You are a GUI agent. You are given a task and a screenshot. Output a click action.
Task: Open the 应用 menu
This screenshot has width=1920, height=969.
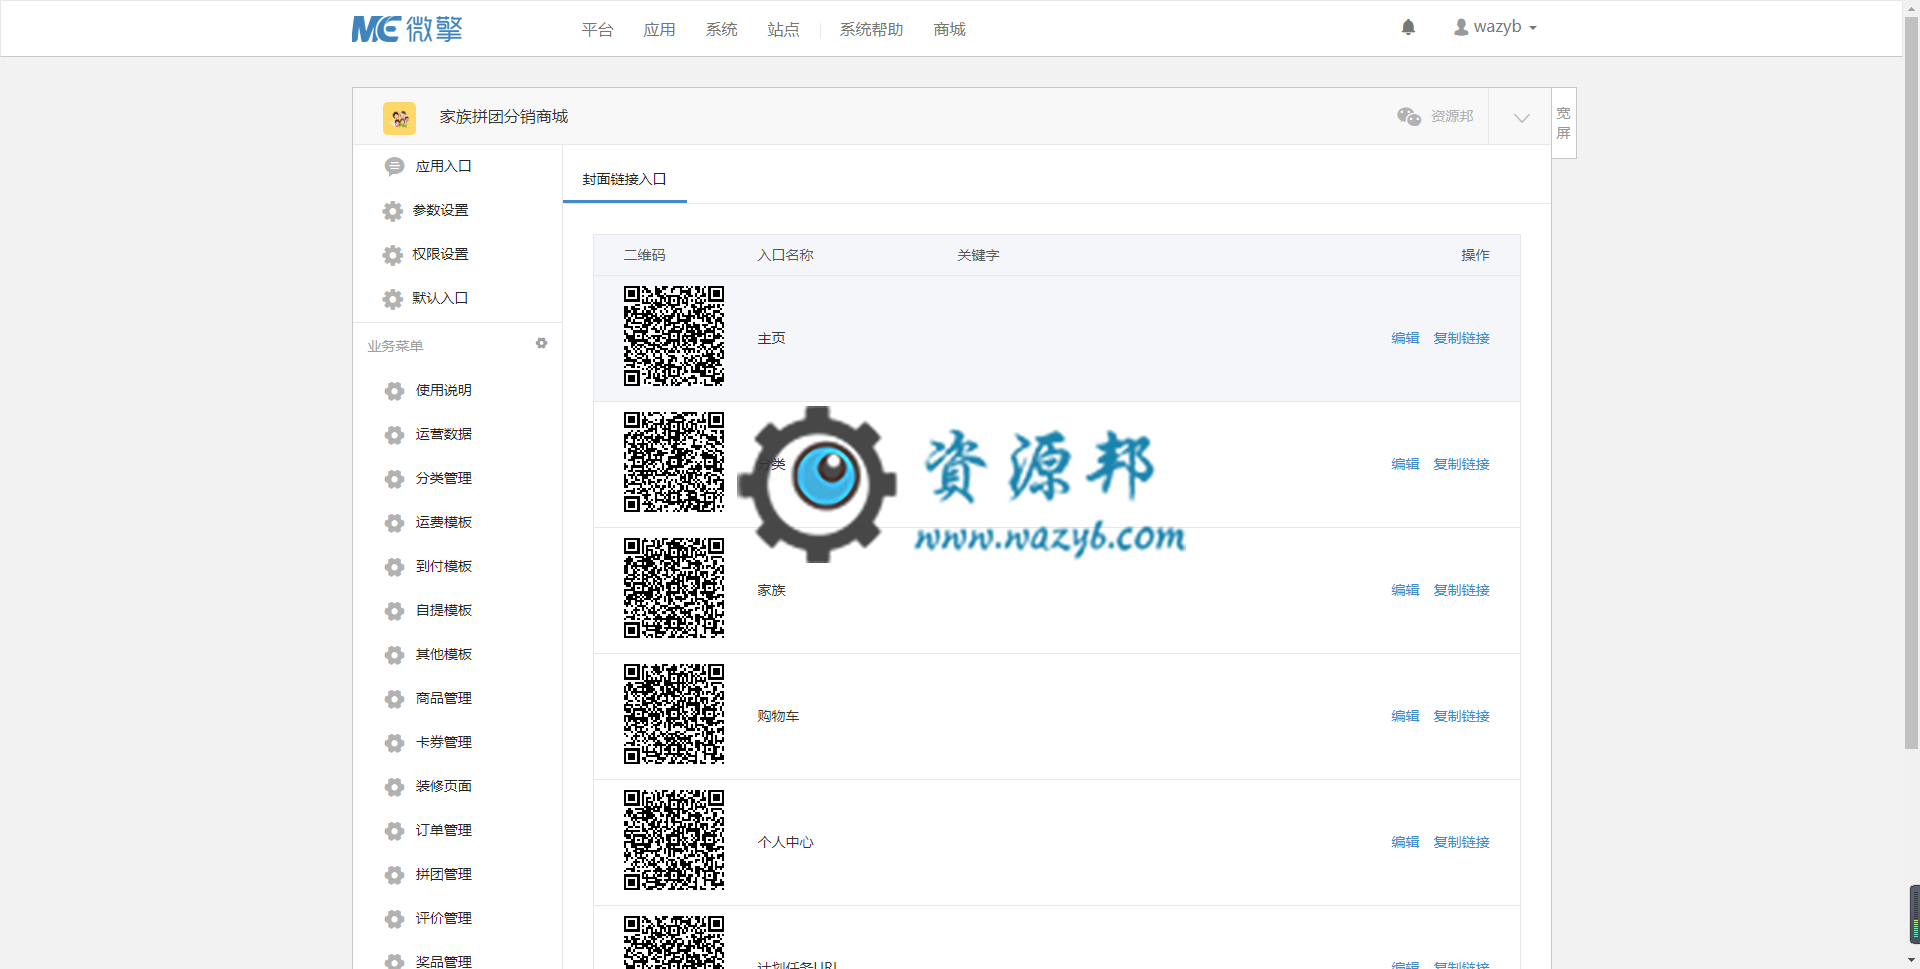[x=660, y=30]
